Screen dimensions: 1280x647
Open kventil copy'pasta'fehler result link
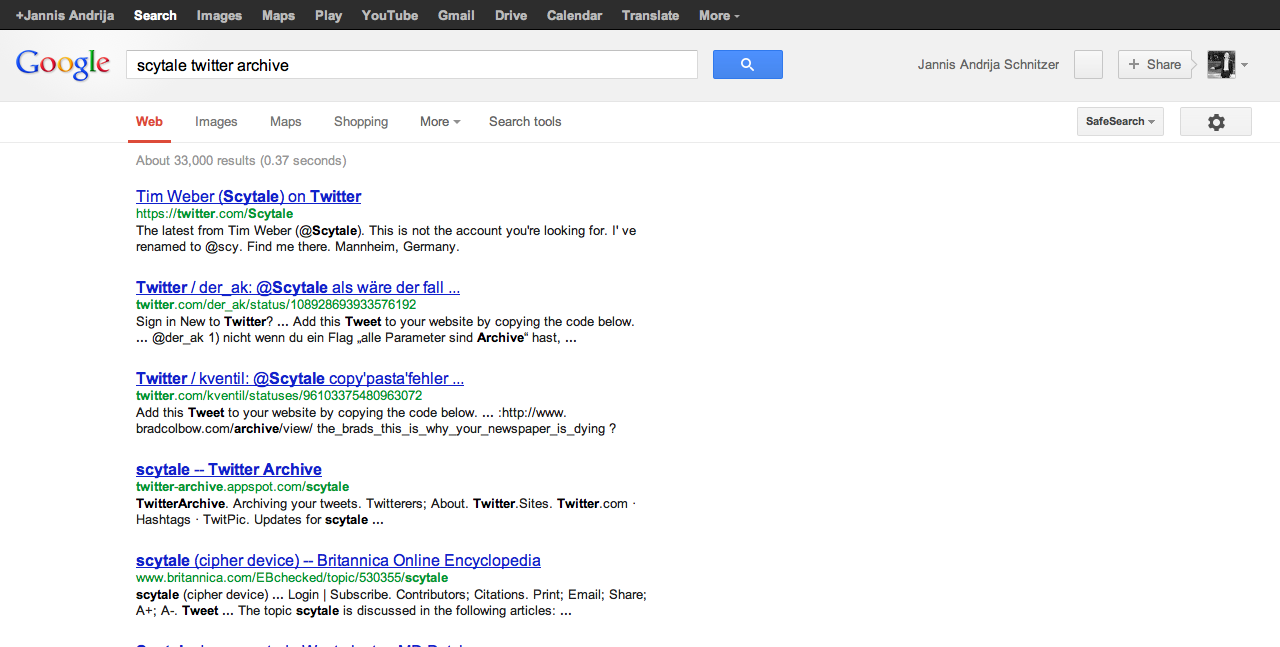pos(300,378)
